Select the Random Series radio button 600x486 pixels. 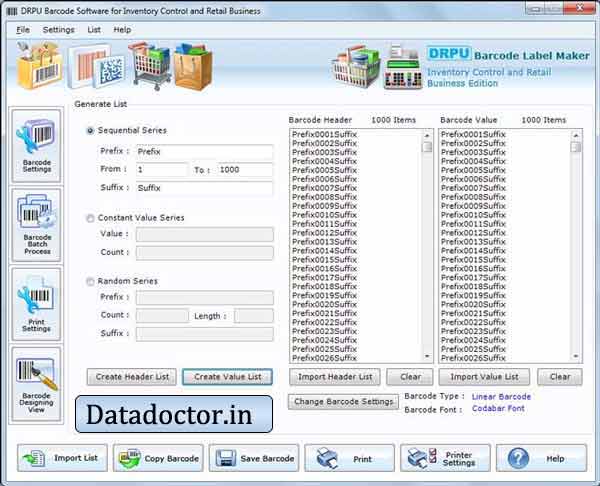pyautogui.click(x=90, y=282)
